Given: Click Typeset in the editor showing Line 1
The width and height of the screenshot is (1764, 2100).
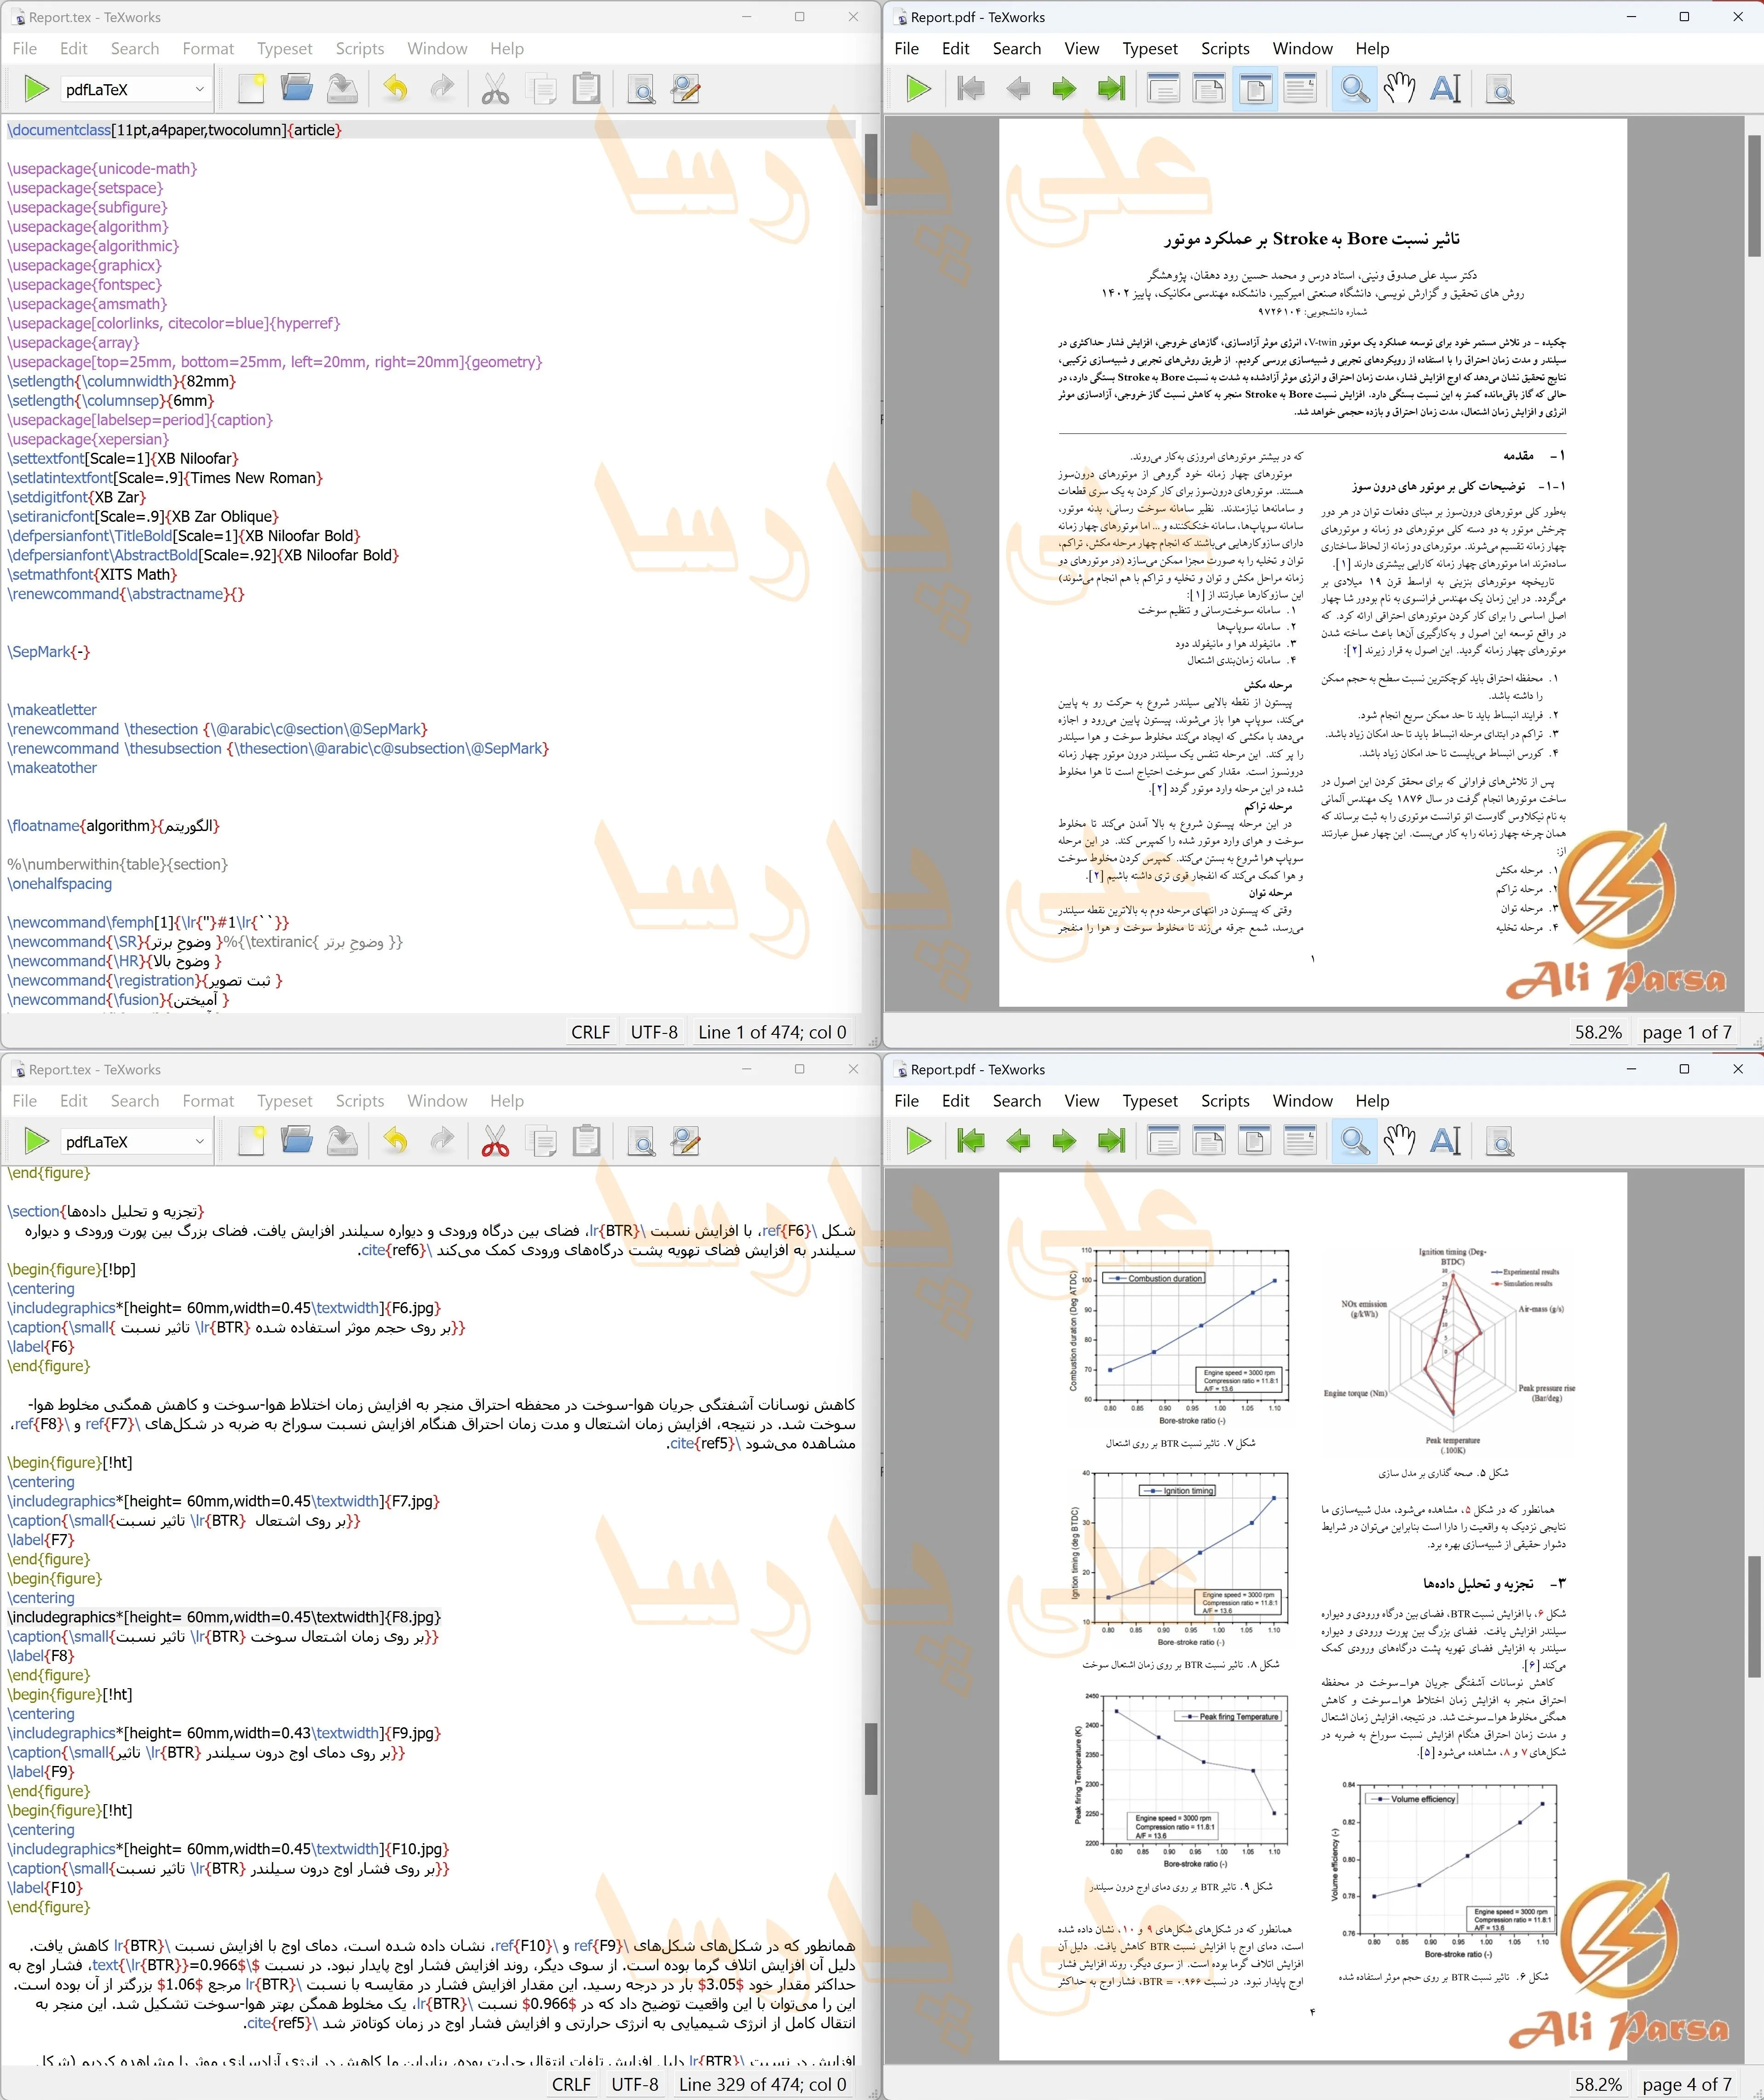Looking at the screenshot, I should click(36, 89).
